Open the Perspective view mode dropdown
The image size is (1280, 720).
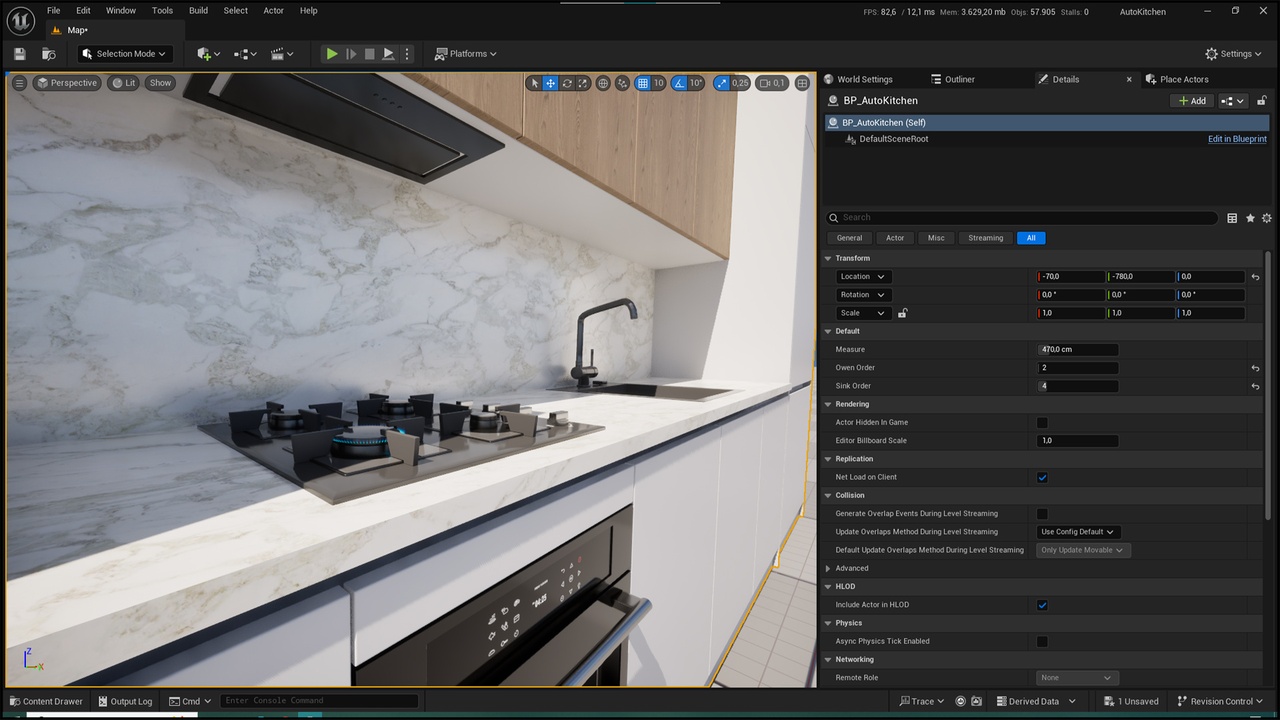pyautogui.click(x=67, y=83)
